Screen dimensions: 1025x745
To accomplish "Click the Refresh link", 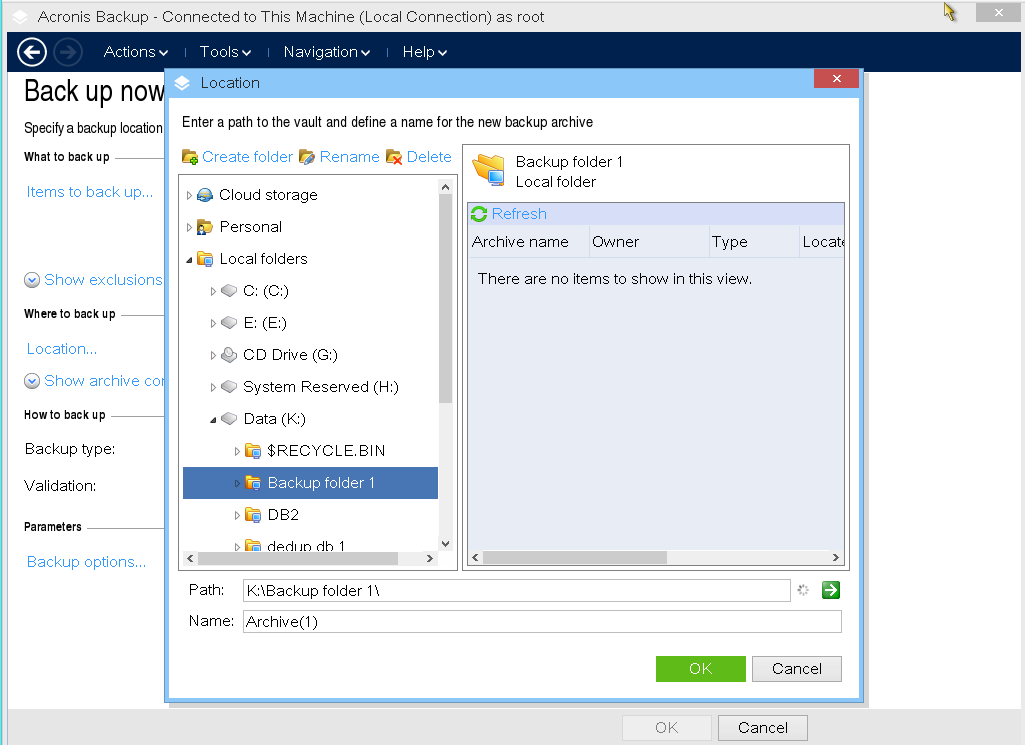I will (519, 214).
